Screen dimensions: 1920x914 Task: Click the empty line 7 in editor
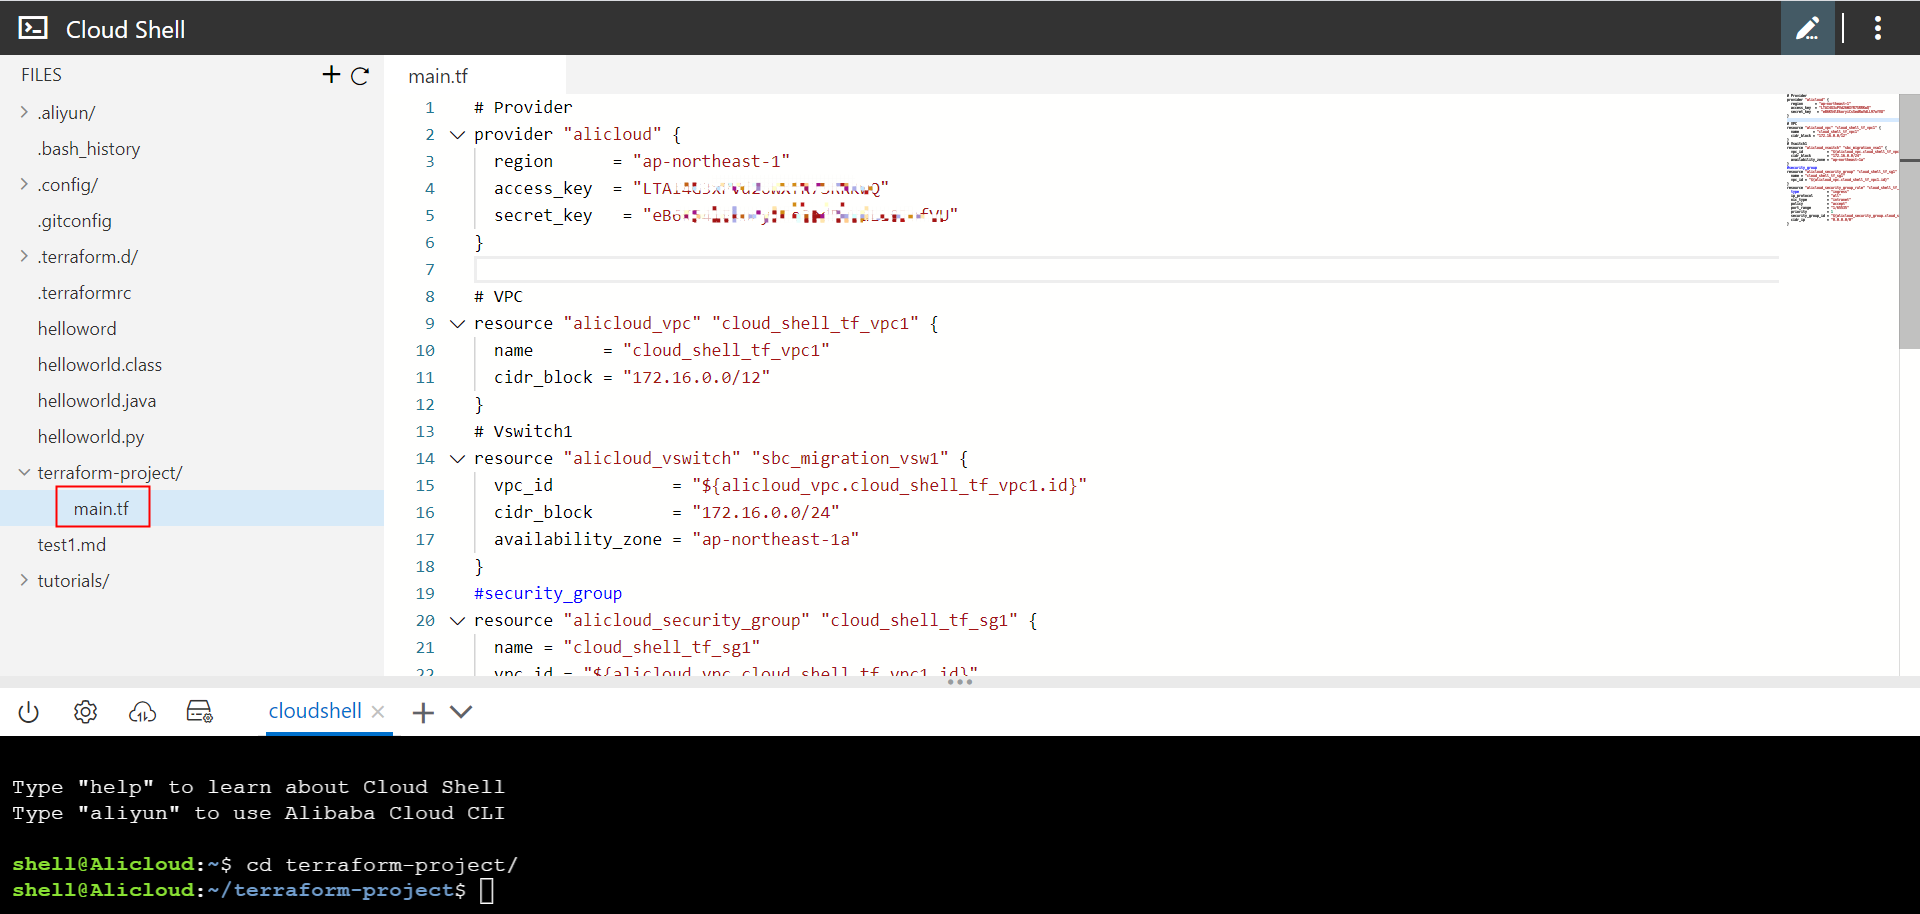coord(1126,270)
